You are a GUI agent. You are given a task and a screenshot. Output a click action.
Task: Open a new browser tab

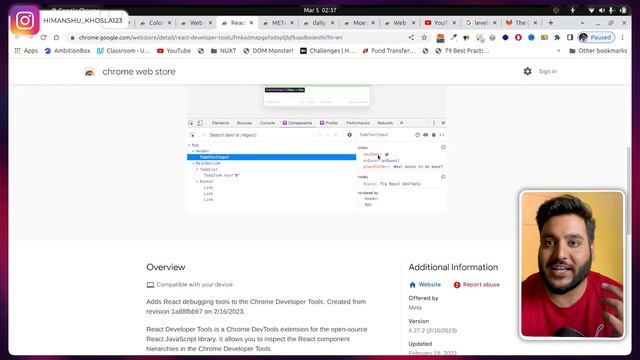pos(551,23)
